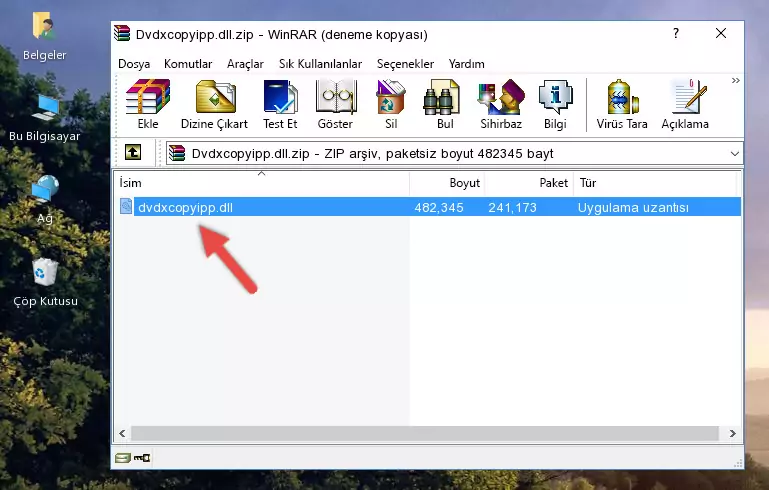Show archive Bilgi information
Viewport: 769px width, 490px height.
tap(555, 104)
